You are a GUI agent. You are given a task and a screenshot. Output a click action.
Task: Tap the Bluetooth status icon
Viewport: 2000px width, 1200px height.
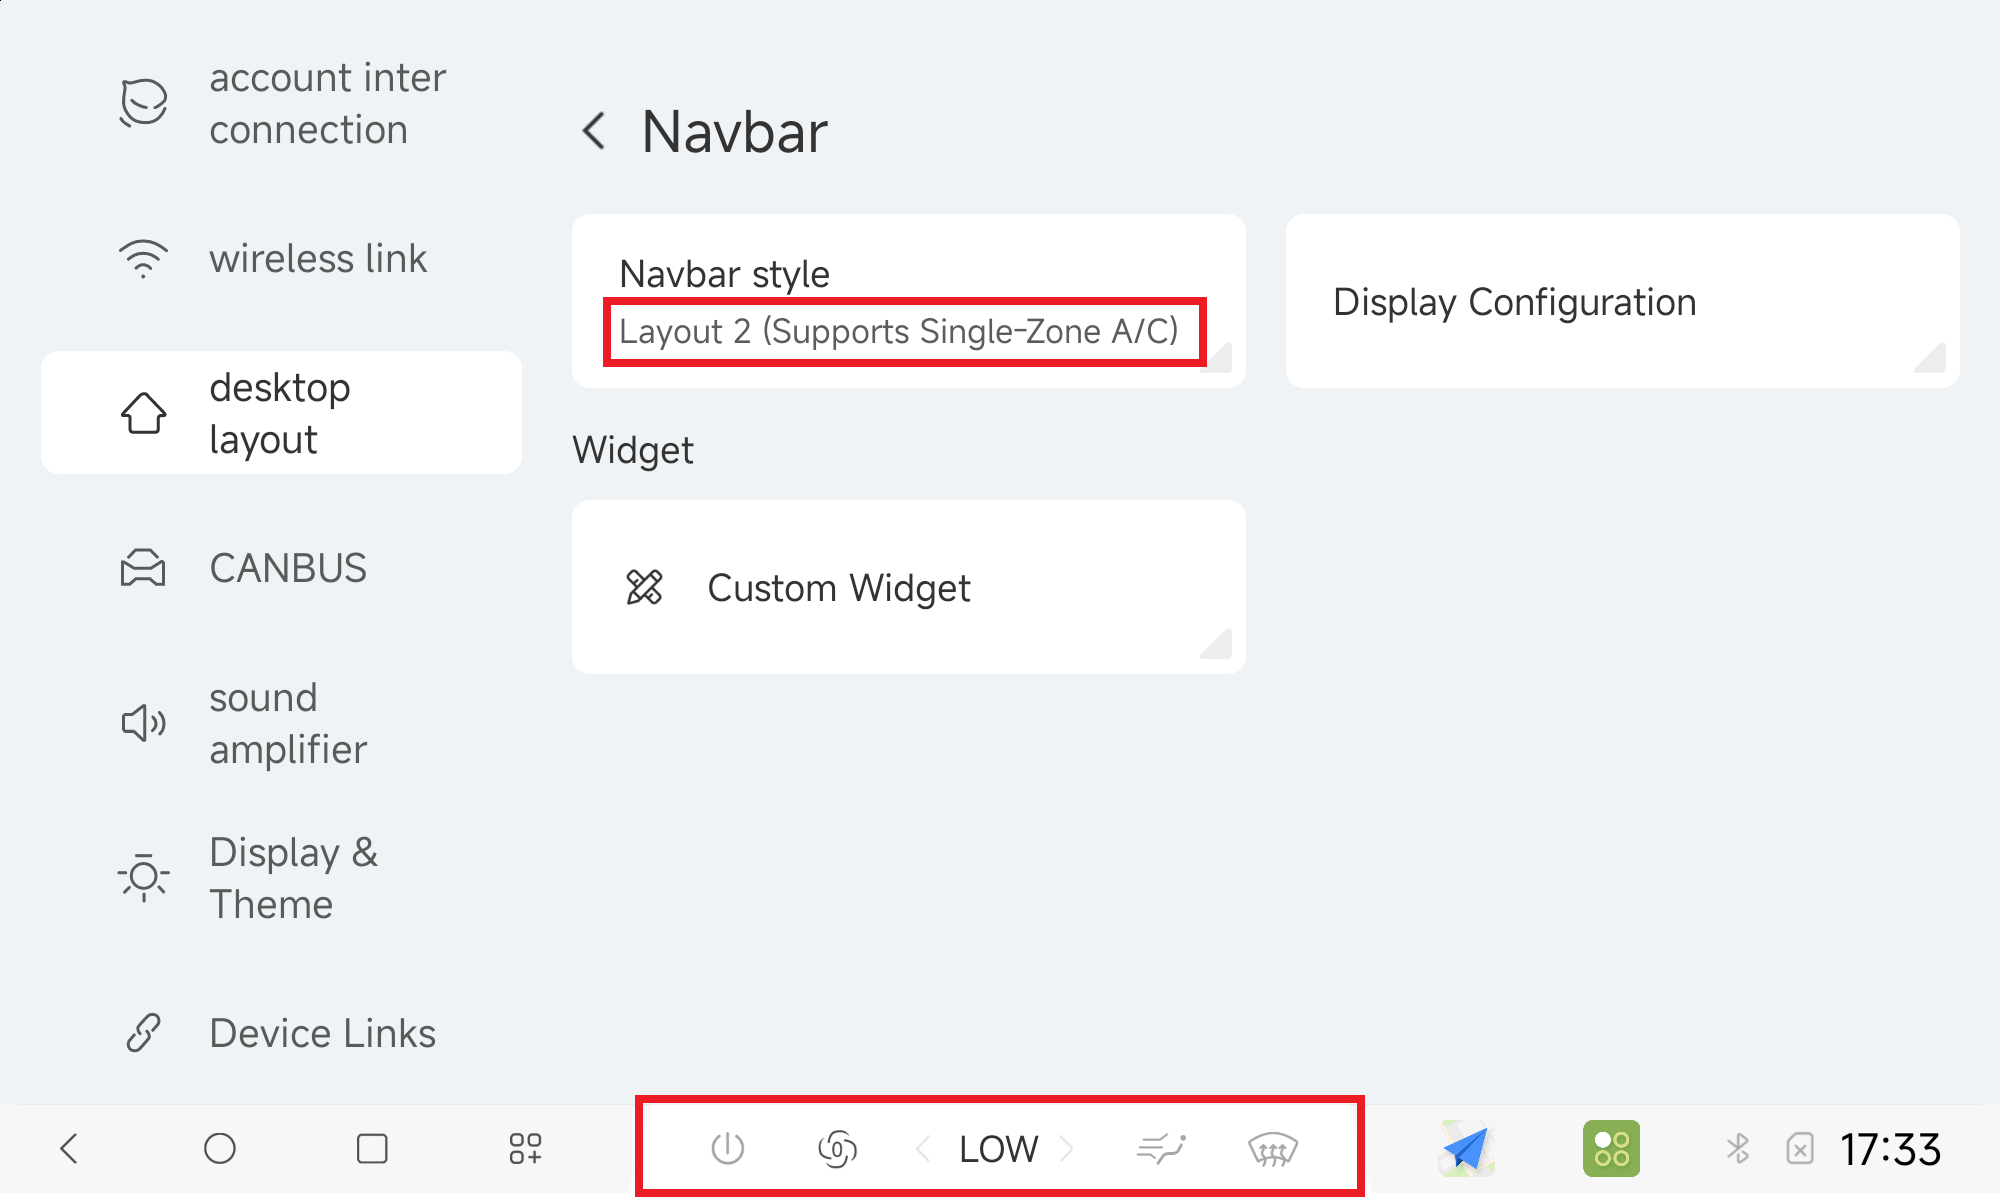pyautogui.click(x=1738, y=1148)
